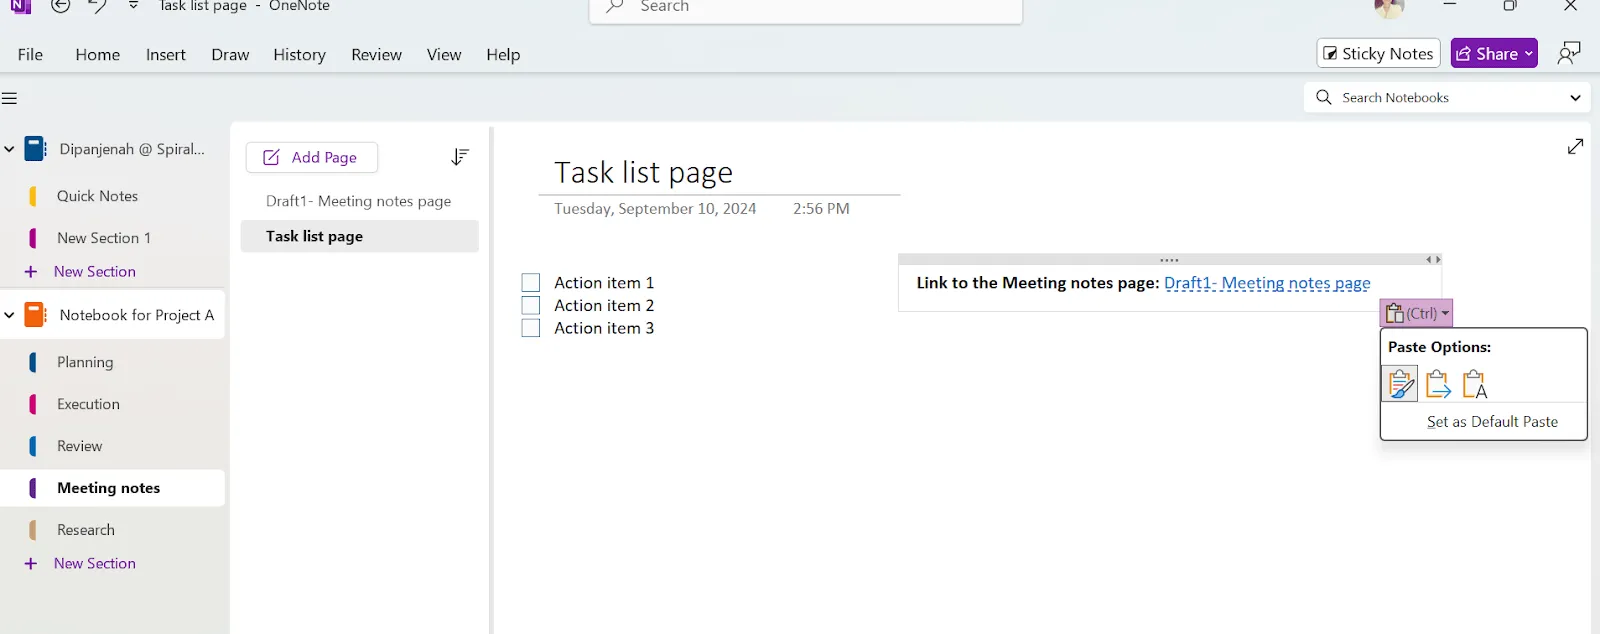Click the sort pages icon
The image size is (1600, 634).
click(x=460, y=157)
